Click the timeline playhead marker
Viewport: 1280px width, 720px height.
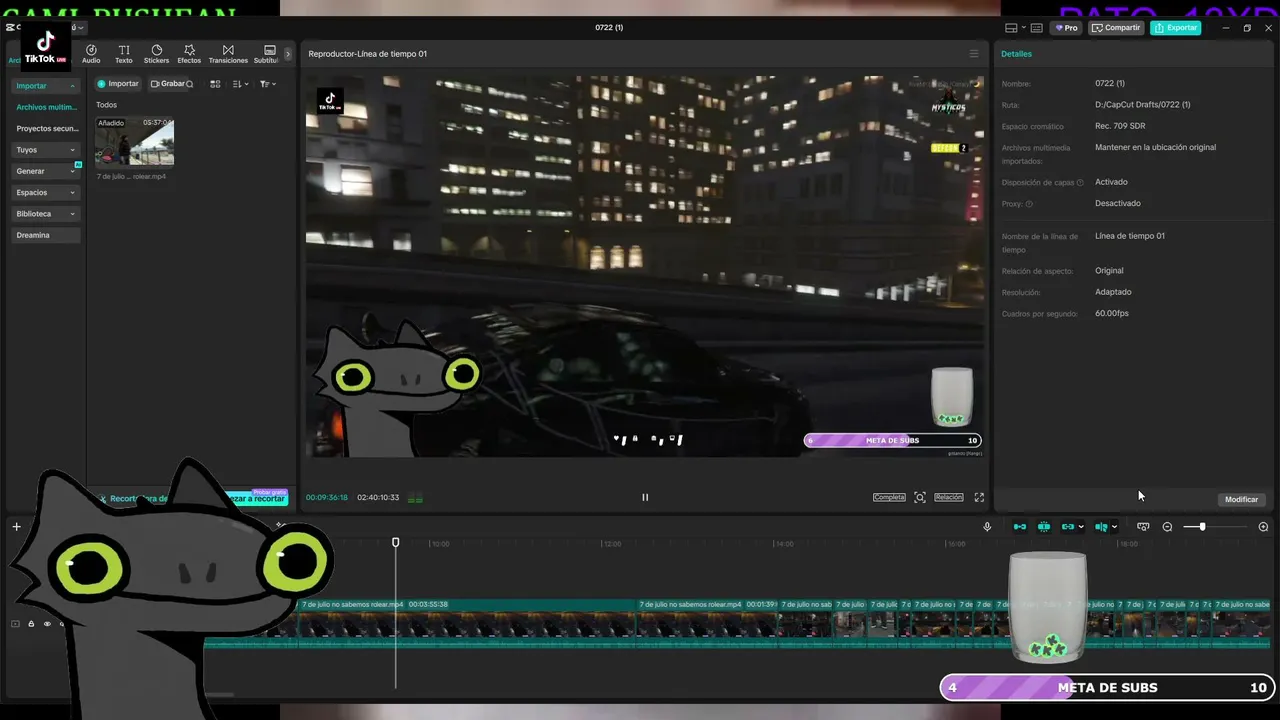click(x=395, y=542)
